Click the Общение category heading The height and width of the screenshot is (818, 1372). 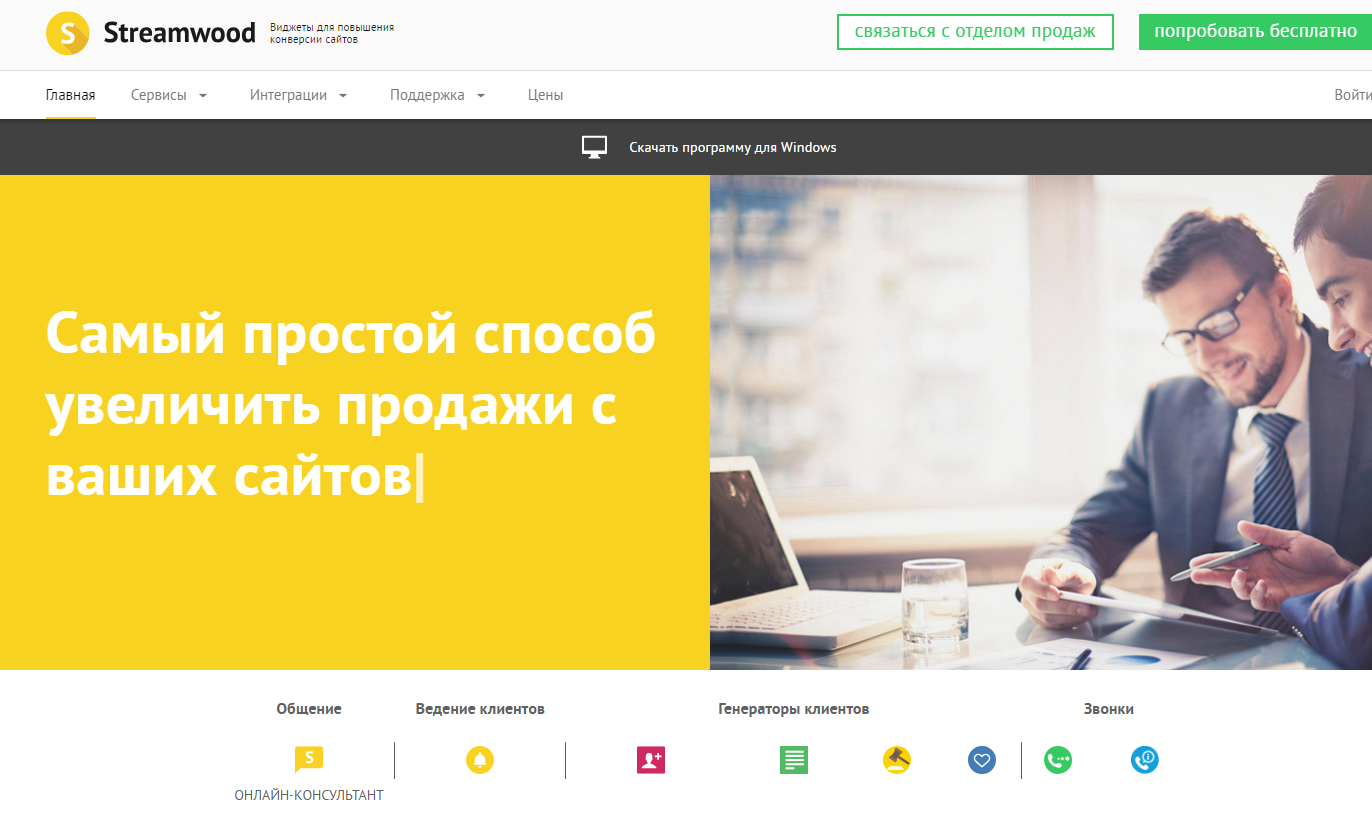pos(309,709)
